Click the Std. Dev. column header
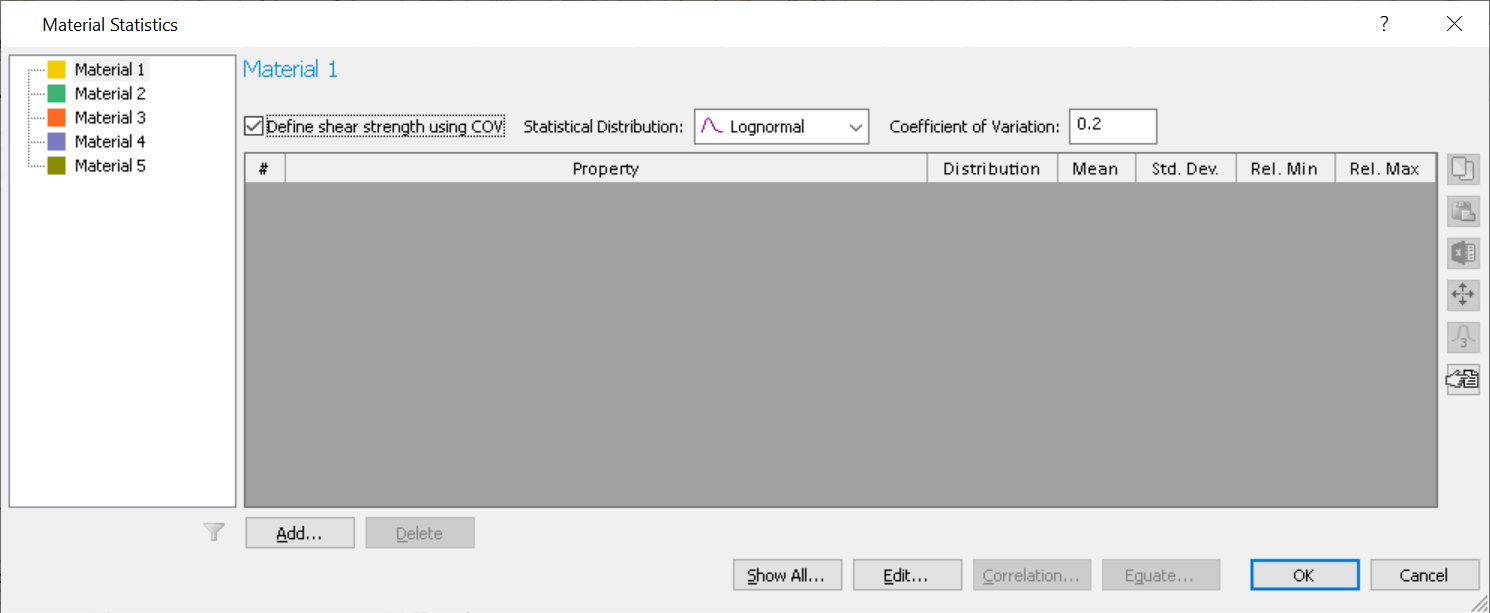This screenshot has height=613, width=1490. tap(1185, 169)
